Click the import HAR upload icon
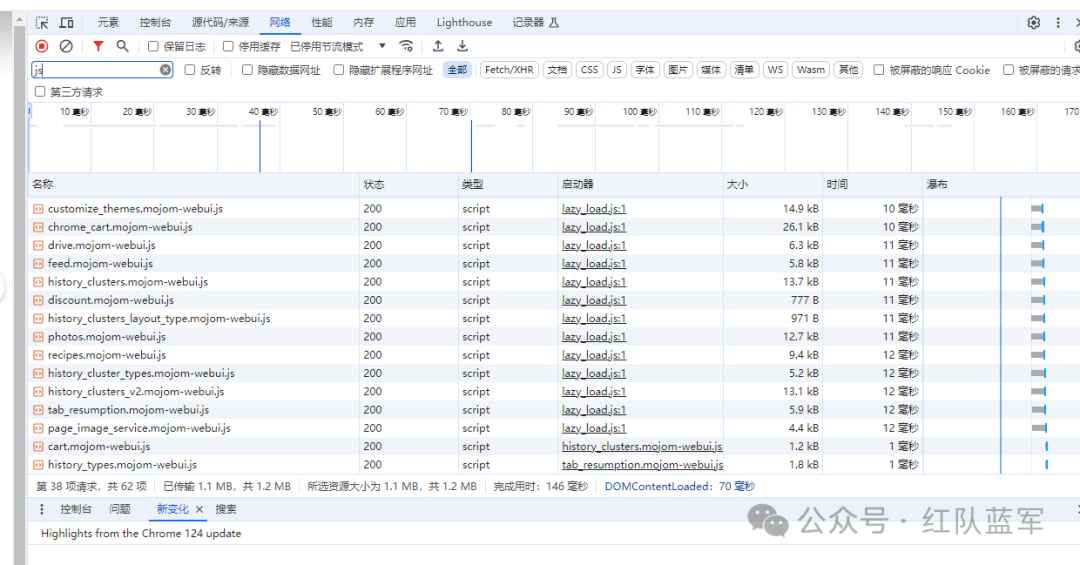 click(438, 46)
